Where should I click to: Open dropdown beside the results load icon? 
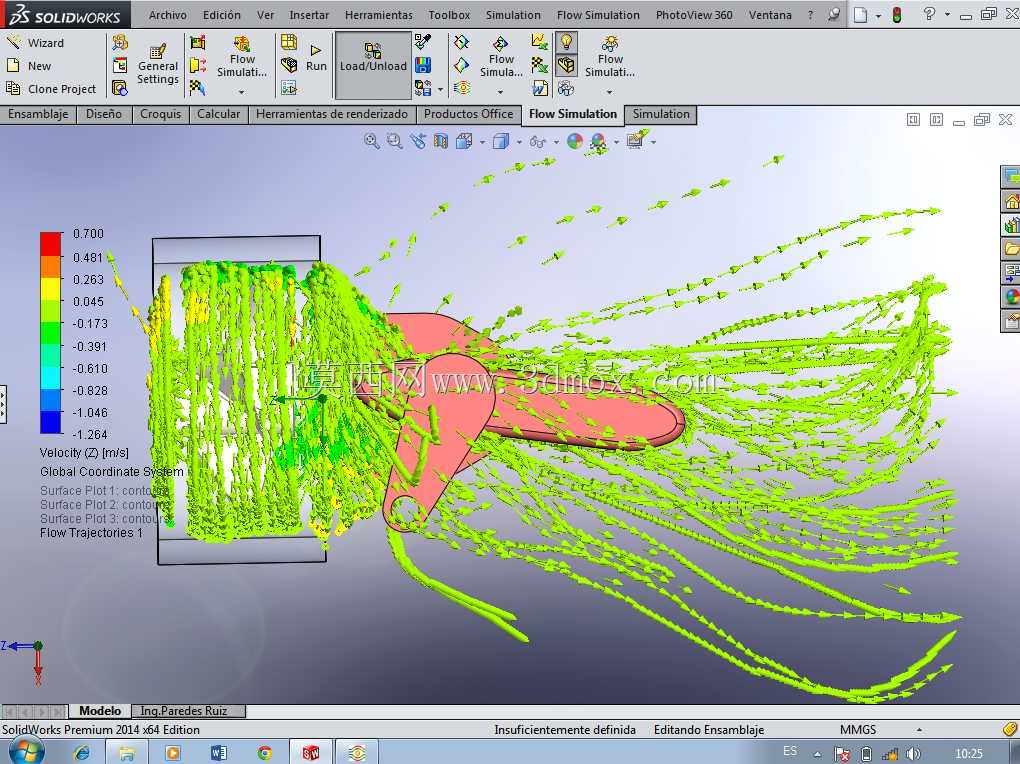coord(440,89)
